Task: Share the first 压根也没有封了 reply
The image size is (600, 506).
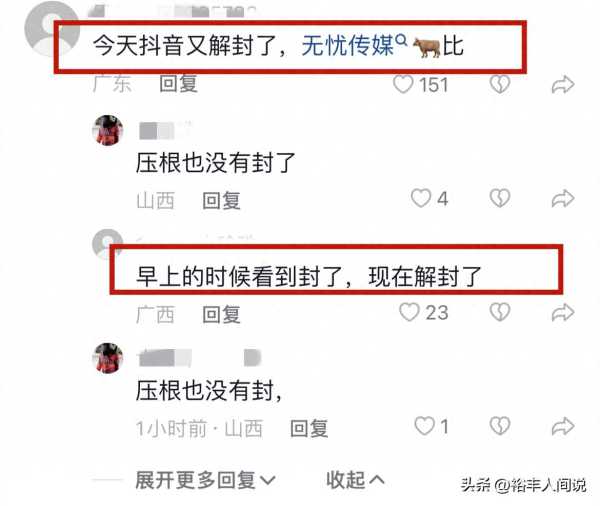Action: point(562,199)
